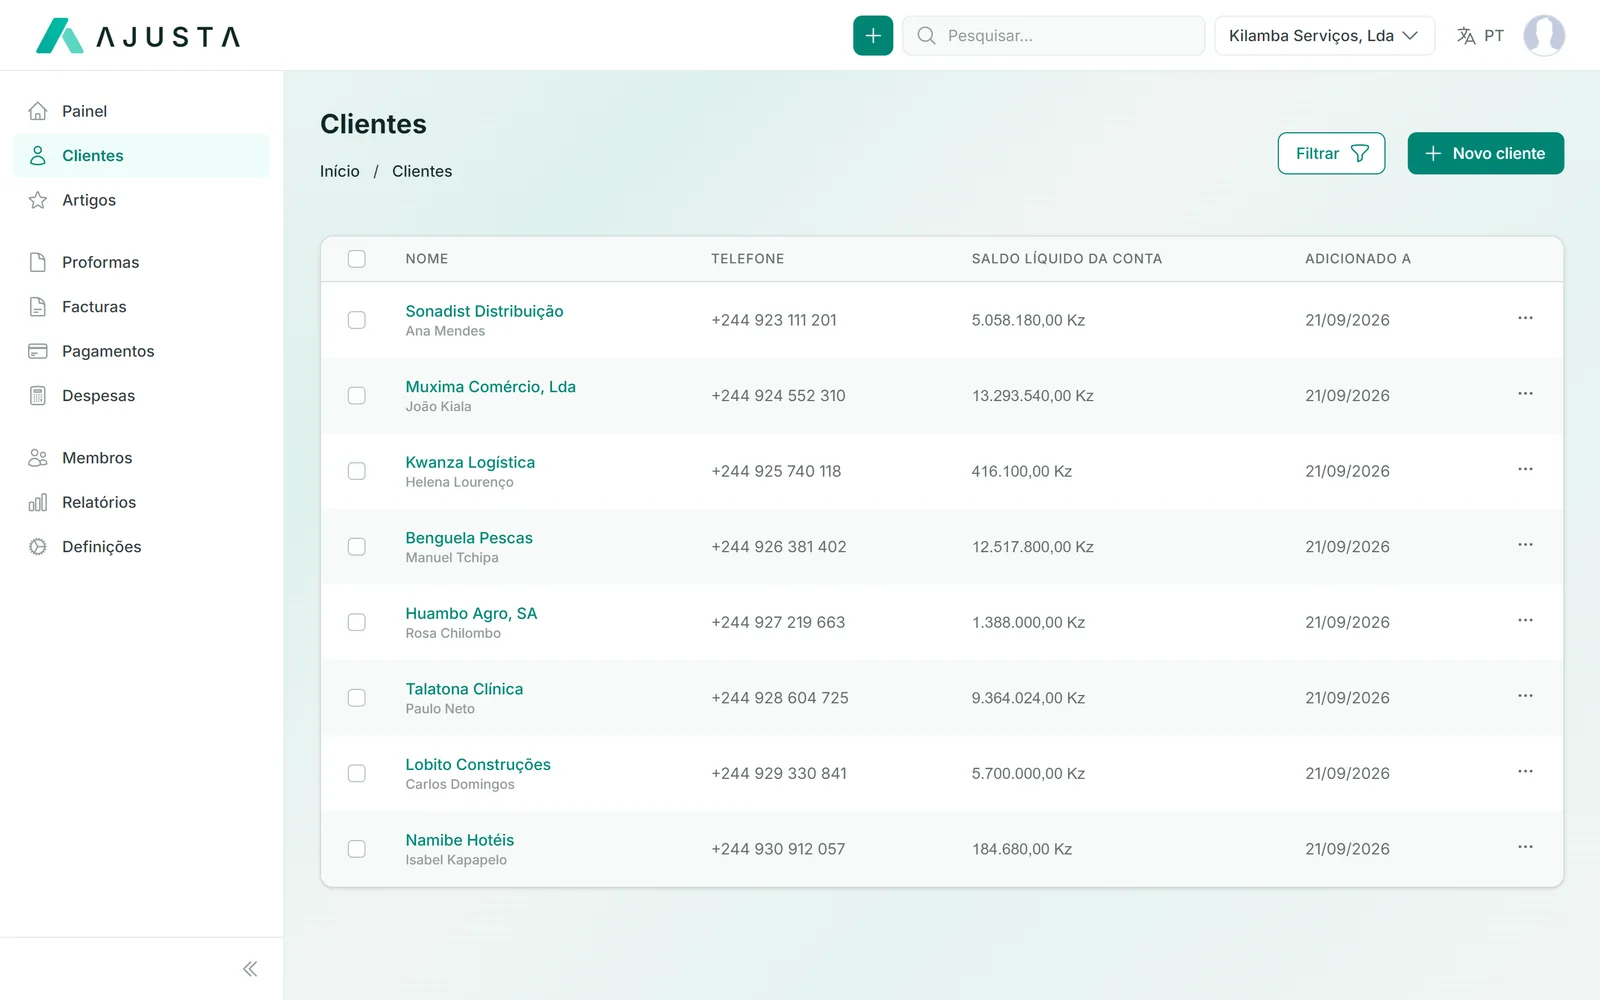
Task: Open the Talatona Clínica client link
Action: (464, 689)
